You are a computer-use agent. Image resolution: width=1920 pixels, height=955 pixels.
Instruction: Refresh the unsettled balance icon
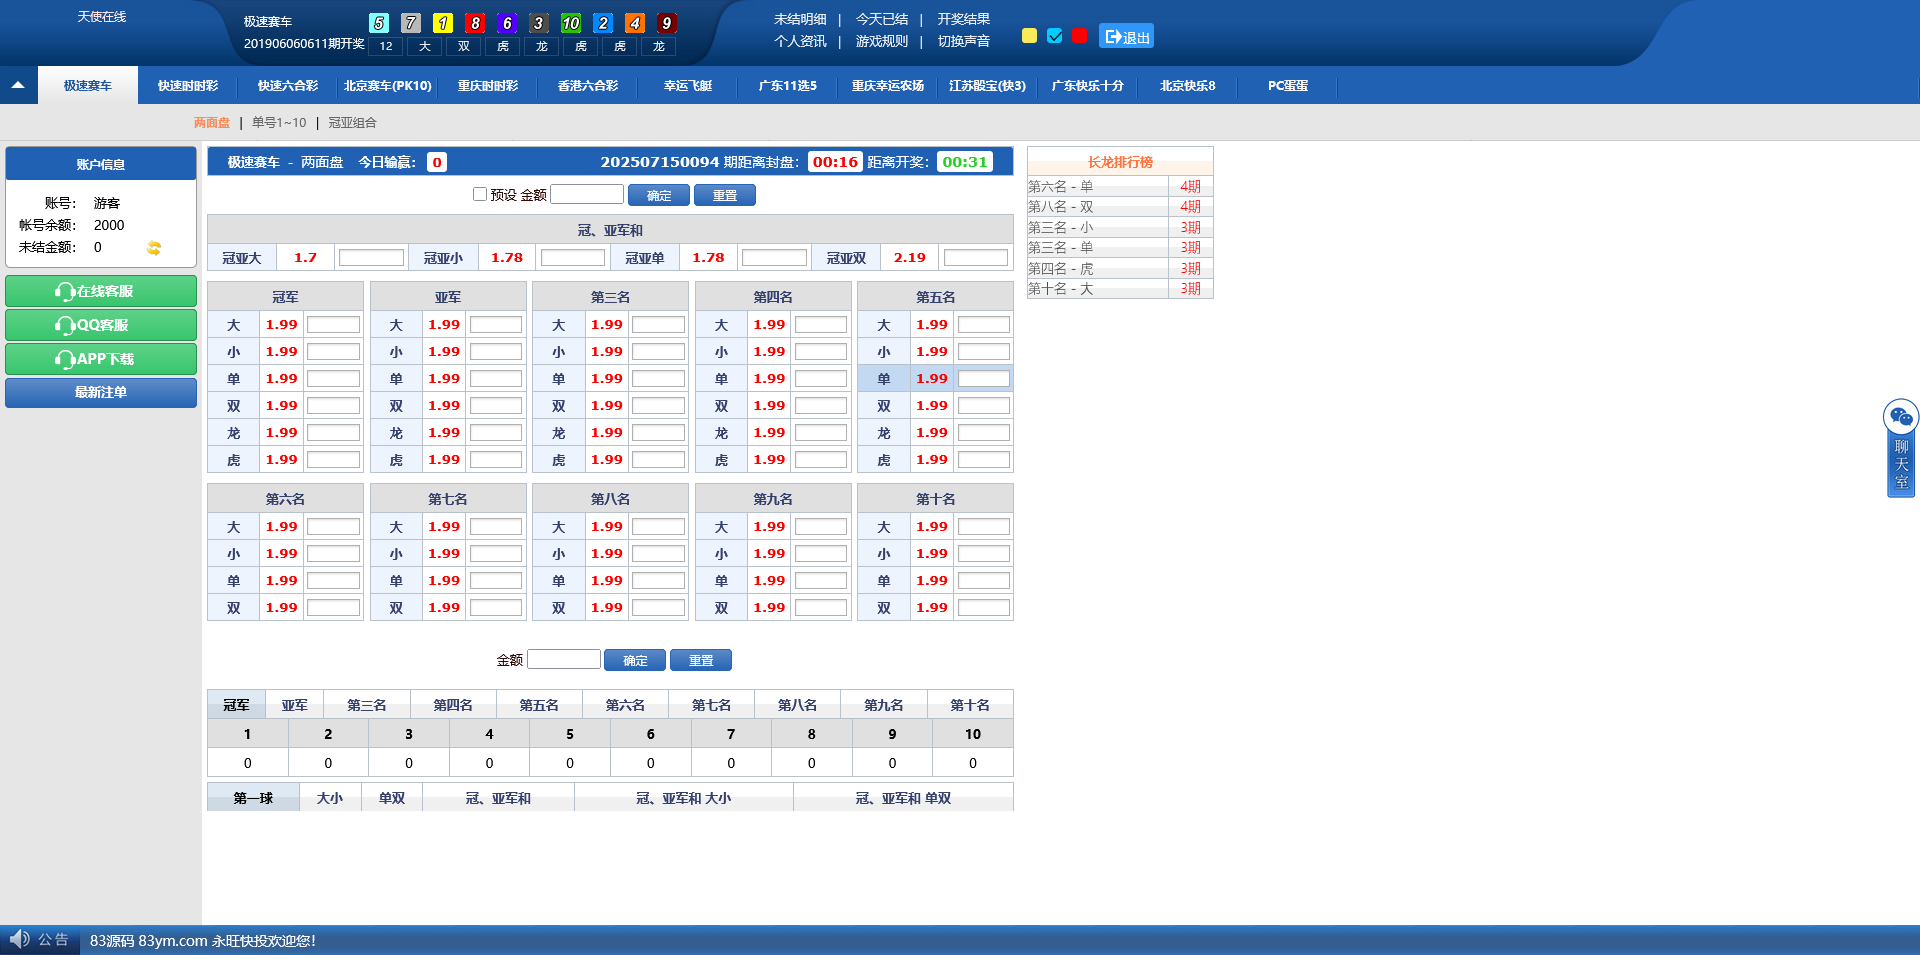(154, 248)
